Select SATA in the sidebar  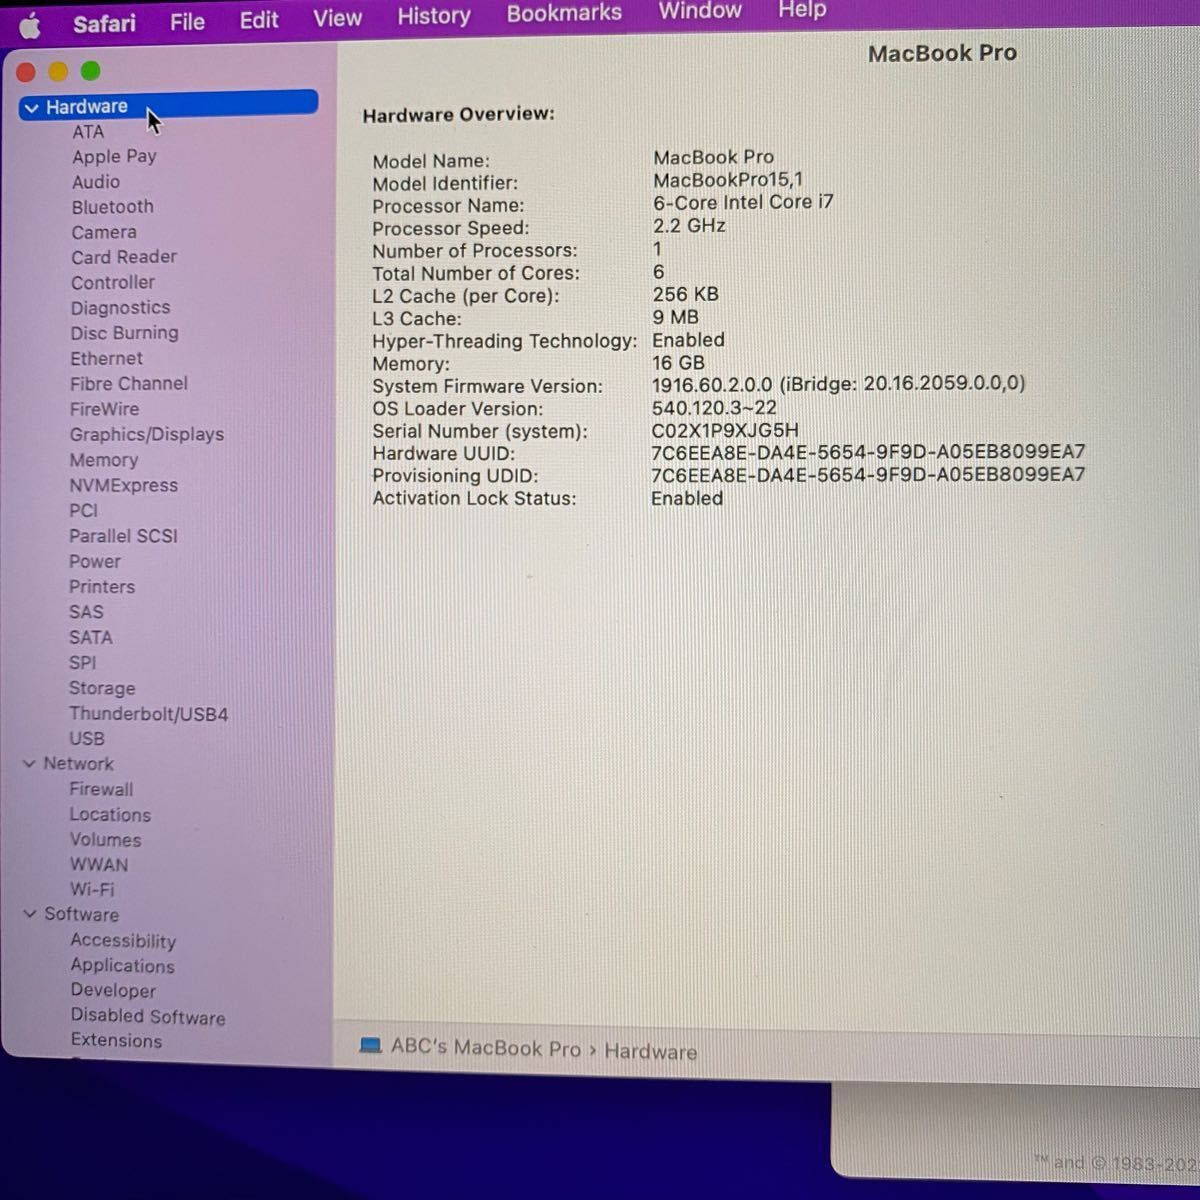click(91, 637)
